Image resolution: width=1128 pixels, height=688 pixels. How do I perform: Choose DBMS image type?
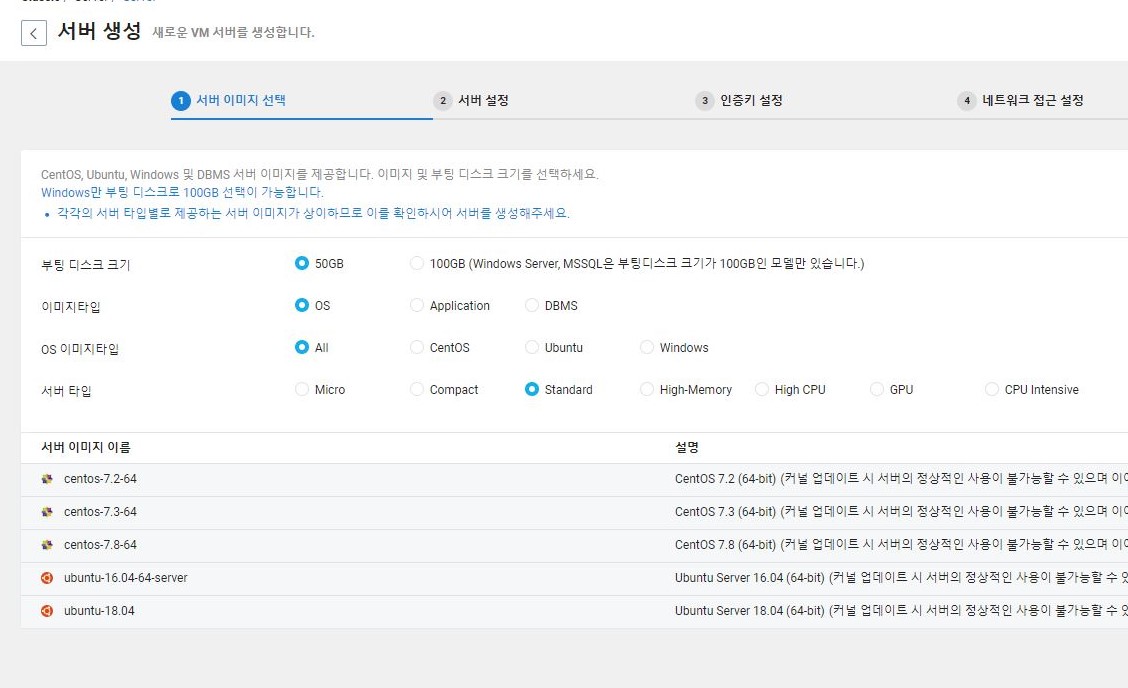(532, 305)
